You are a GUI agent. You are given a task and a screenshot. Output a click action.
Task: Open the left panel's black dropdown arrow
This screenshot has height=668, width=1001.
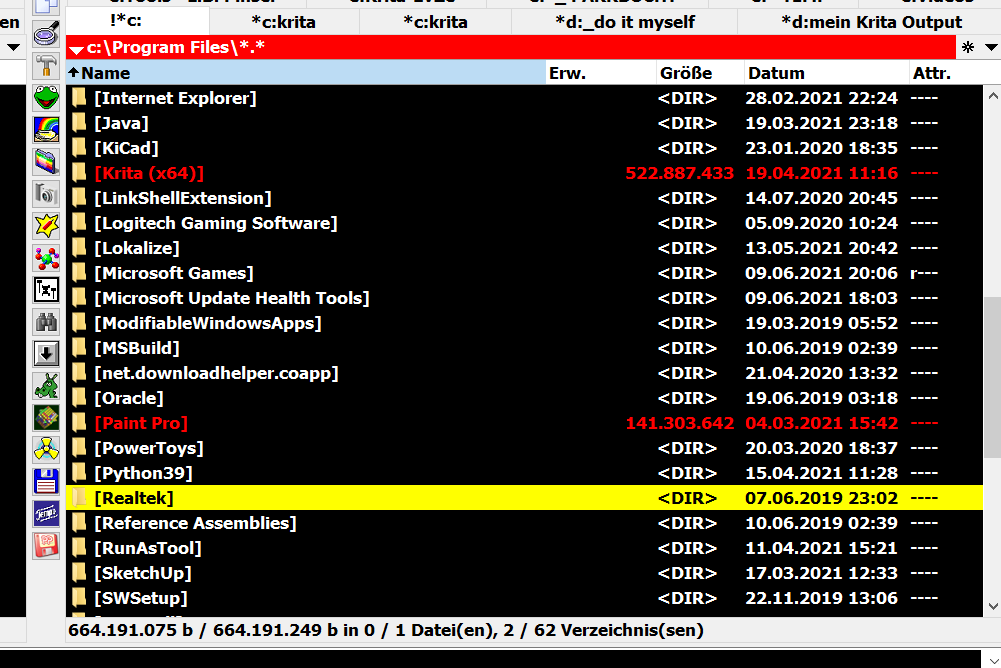pos(13,47)
